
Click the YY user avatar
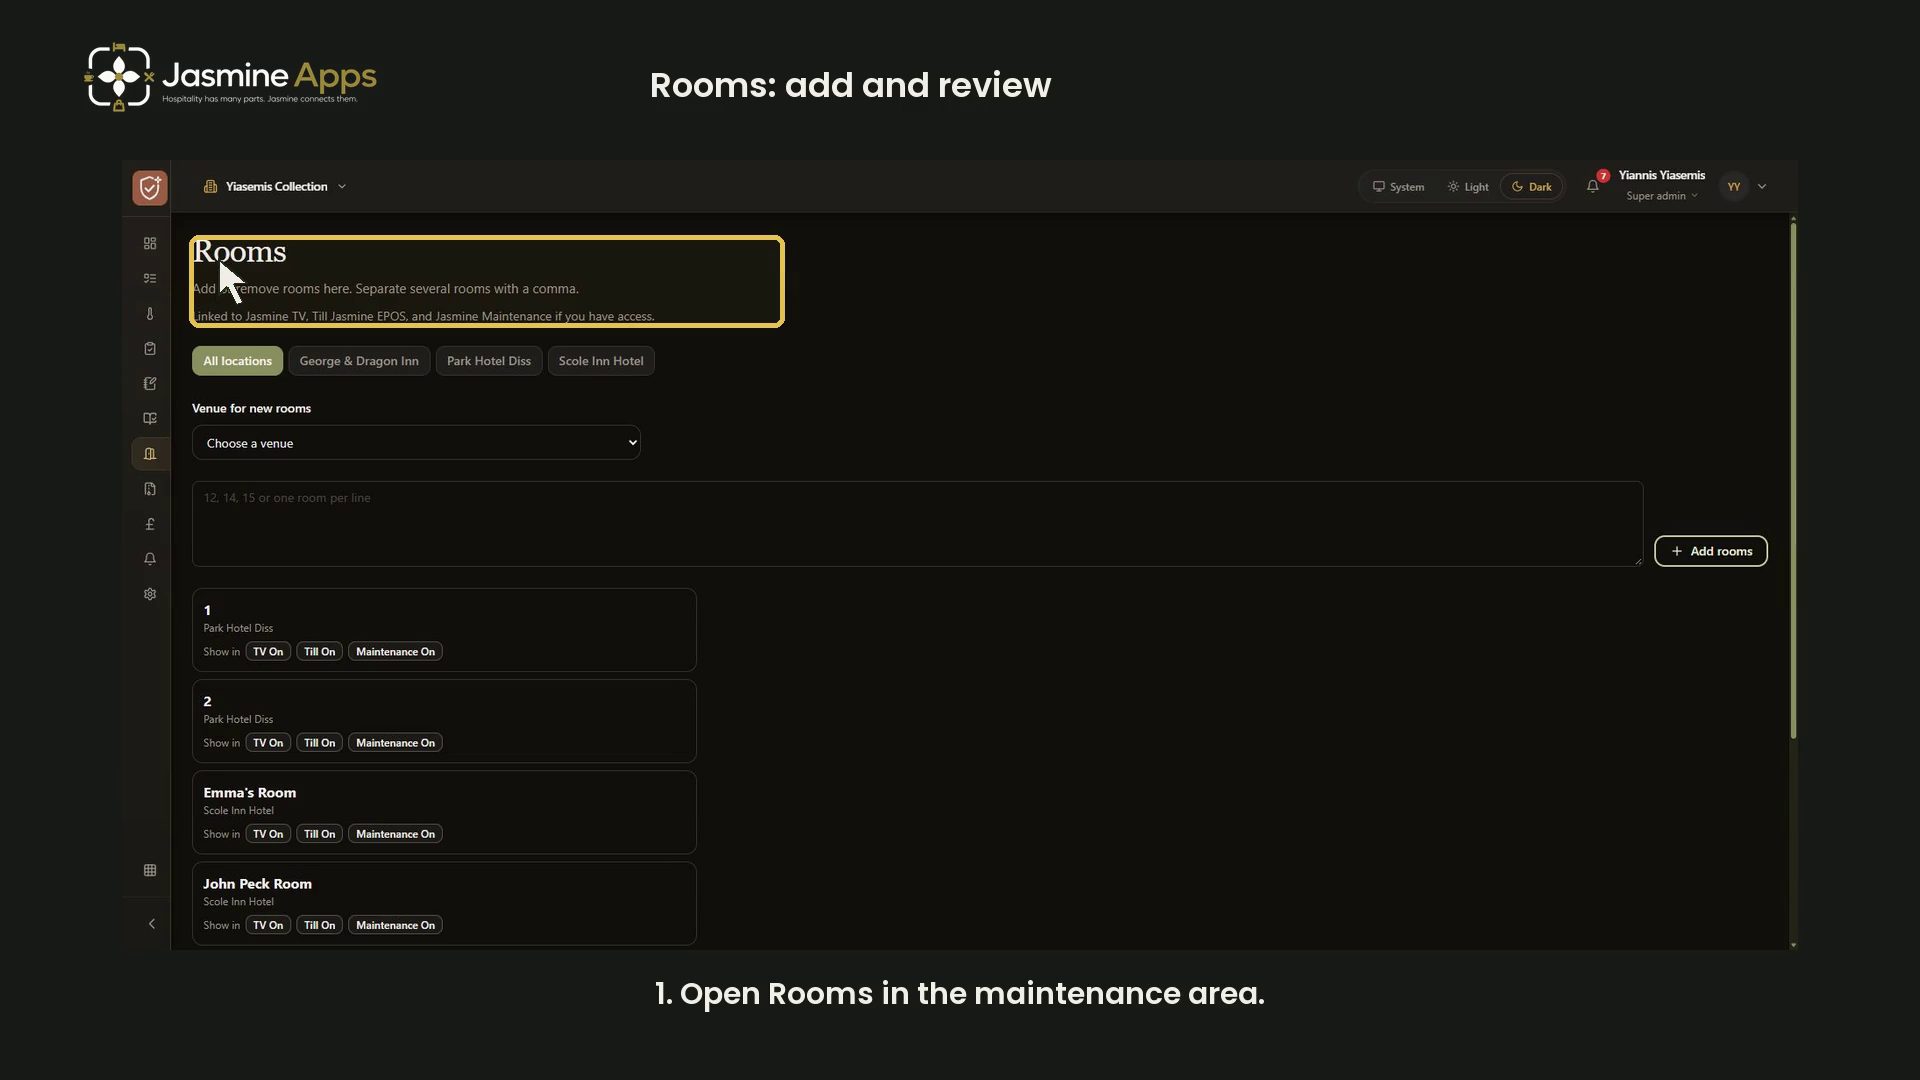click(x=1734, y=187)
